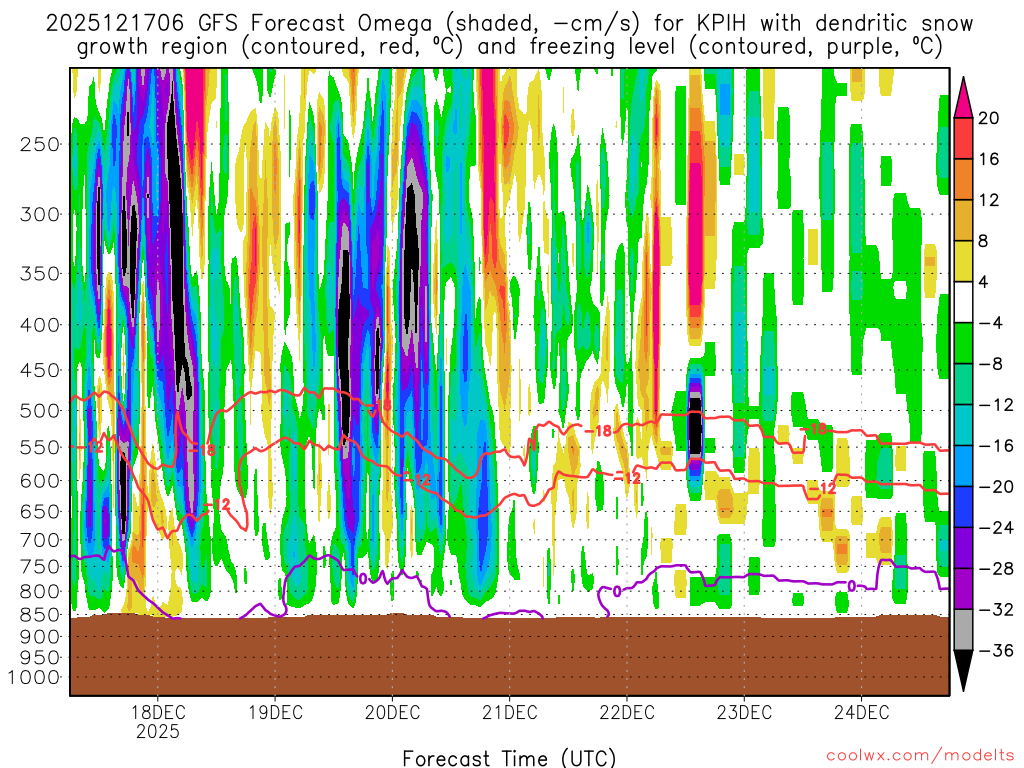The width and height of the screenshot is (1024, 768).
Task: Click the 23DEC date label on the time axis
Action: [744, 712]
